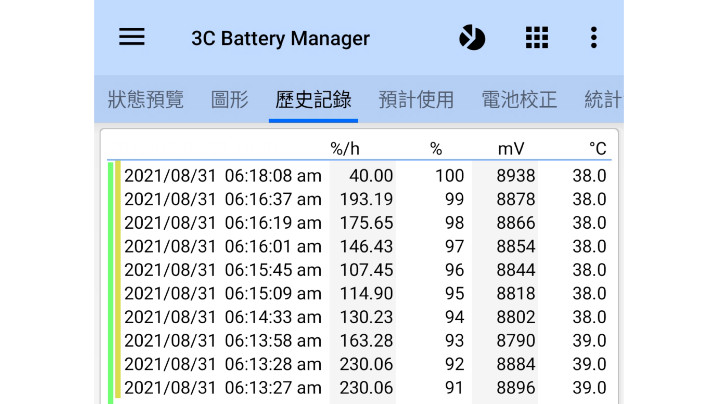This screenshot has height=404, width=718.
Task: Switch to the 電池校正 tab
Action: click(x=519, y=99)
